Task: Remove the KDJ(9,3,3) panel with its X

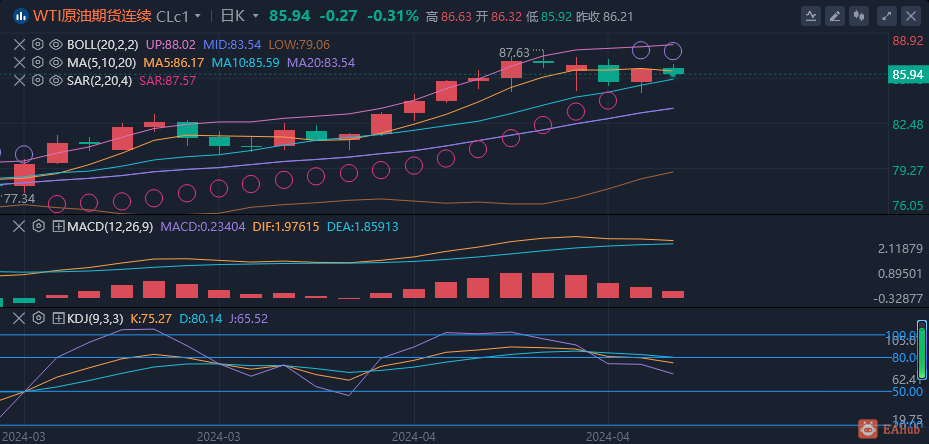Action: tap(20, 318)
